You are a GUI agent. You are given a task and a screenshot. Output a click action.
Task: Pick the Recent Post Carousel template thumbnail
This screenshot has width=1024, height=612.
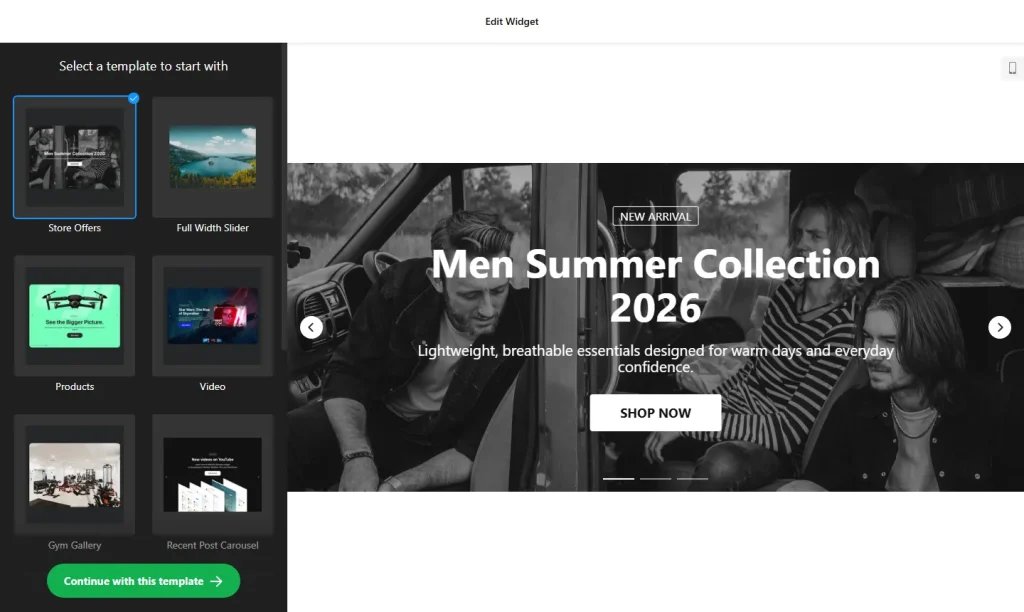tap(212, 474)
